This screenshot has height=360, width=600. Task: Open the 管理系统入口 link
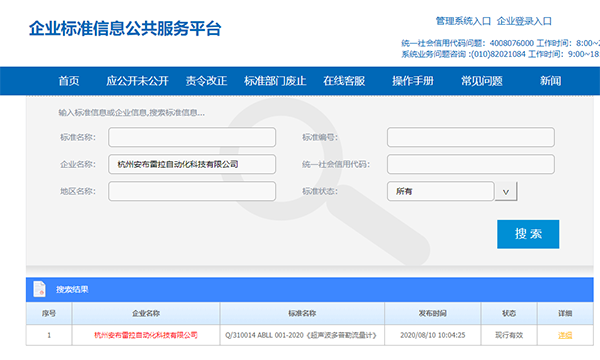[463, 21]
